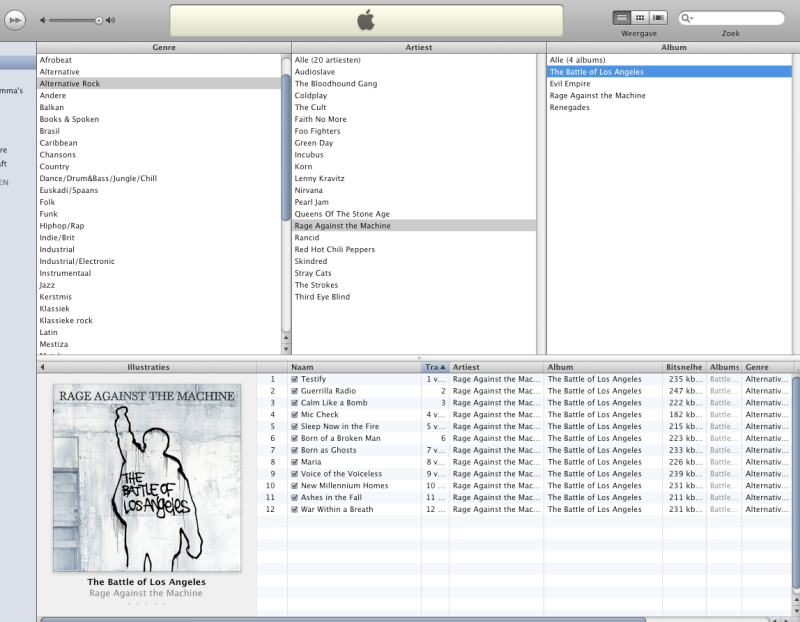Switch to list view mode
The height and width of the screenshot is (622, 800).
point(621,18)
